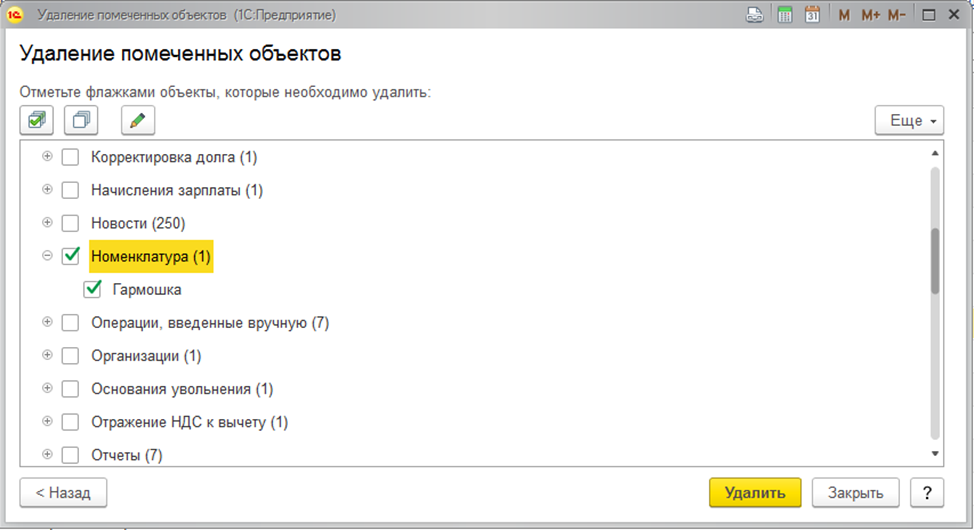Open help with the ? button
This screenshot has width=974, height=530.
pos(927,493)
